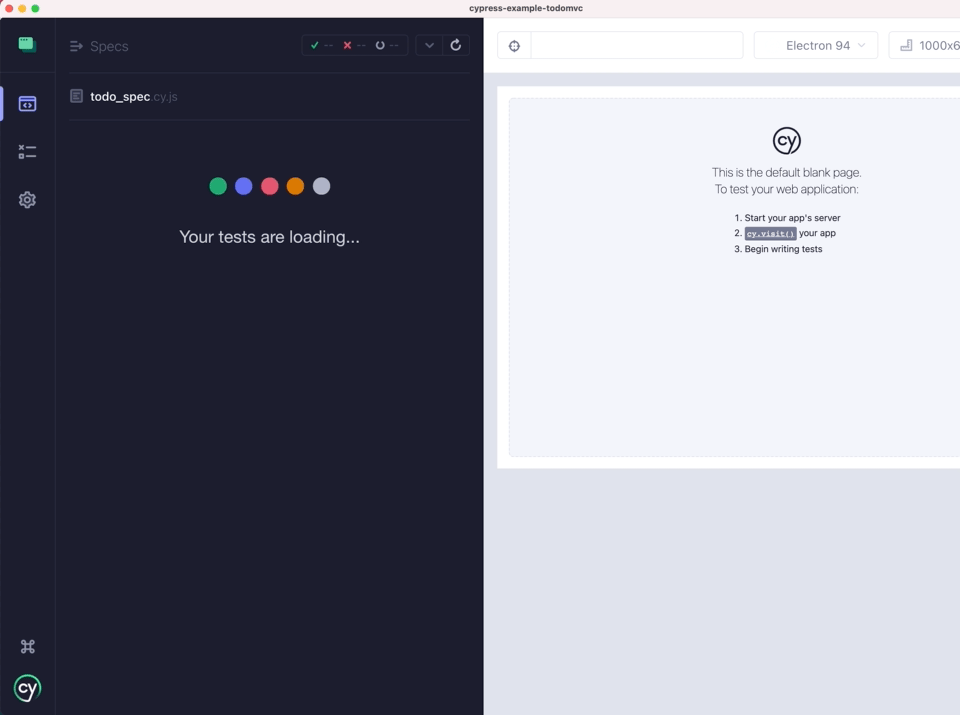Image resolution: width=960 pixels, height=715 pixels.
Task: Open the Specs view in the sidebar
Action: point(27,104)
